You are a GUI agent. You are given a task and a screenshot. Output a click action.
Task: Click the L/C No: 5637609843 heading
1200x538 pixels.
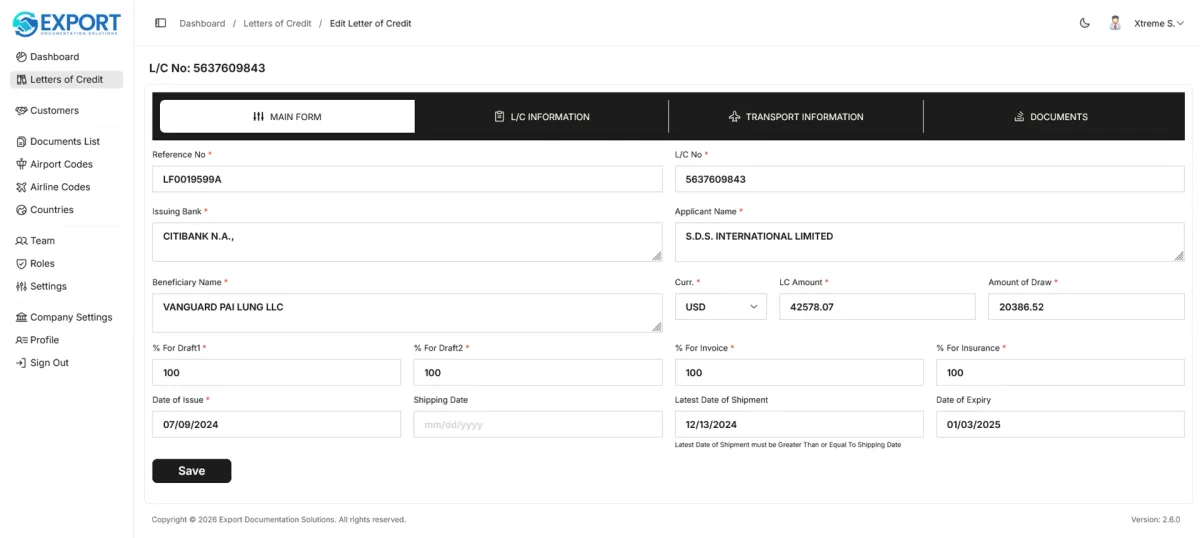207,68
